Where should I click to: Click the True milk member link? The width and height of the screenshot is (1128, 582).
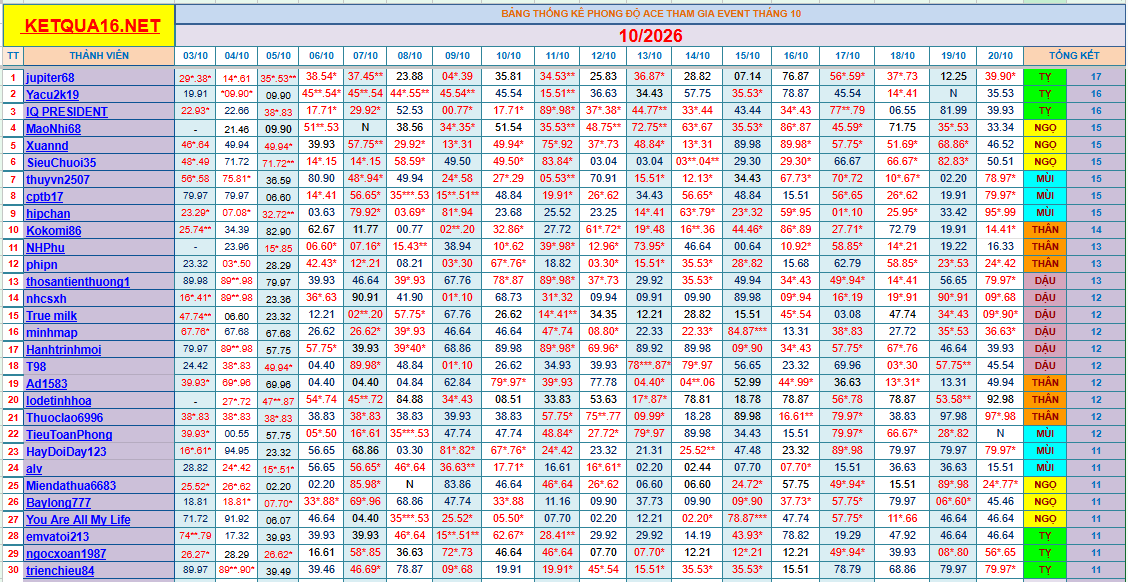[x=51, y=315]
